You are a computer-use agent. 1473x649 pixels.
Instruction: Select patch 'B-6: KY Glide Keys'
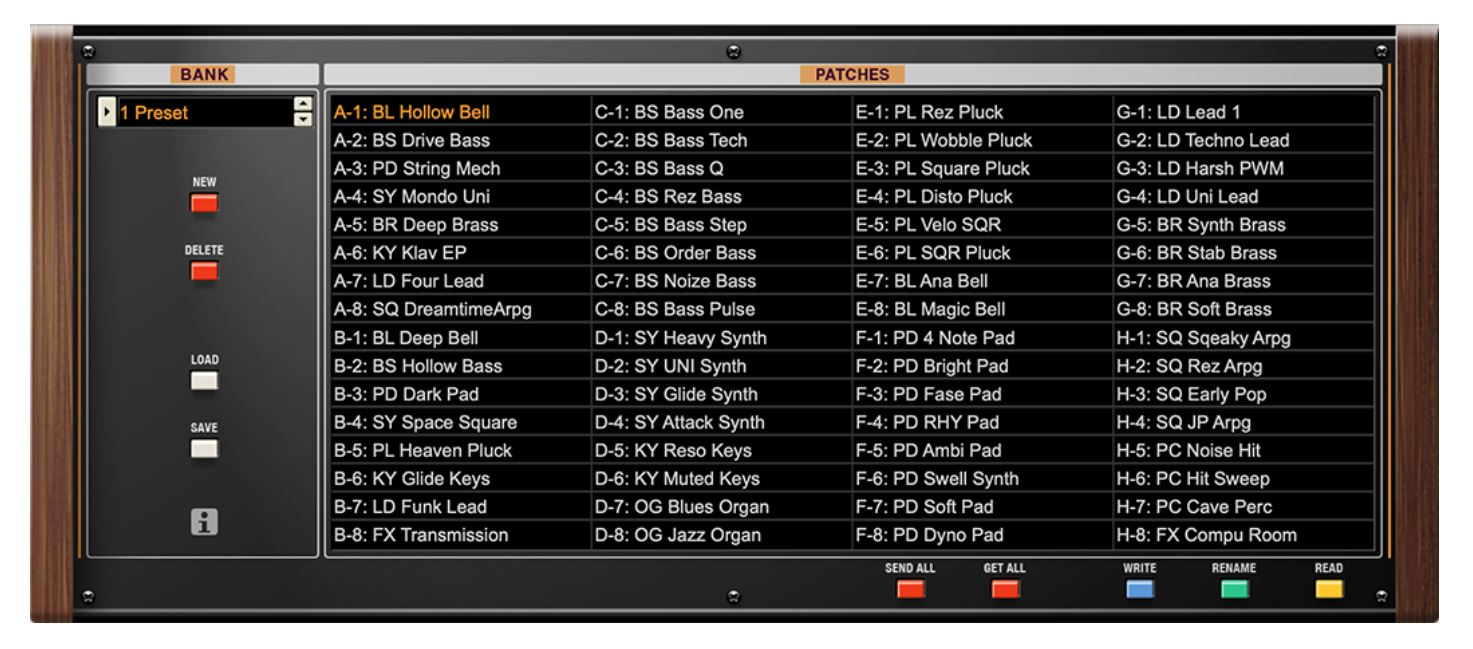(x=461, y=479)
